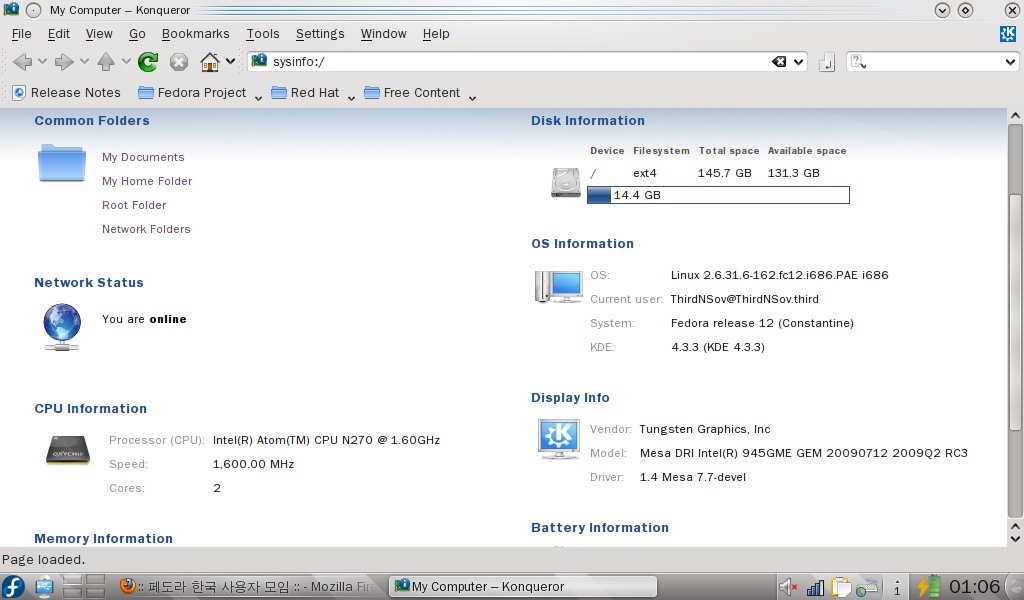1024x600 pixels.
Task: Click the scrollbar up arrow at top
Action: coord(1014,116)
